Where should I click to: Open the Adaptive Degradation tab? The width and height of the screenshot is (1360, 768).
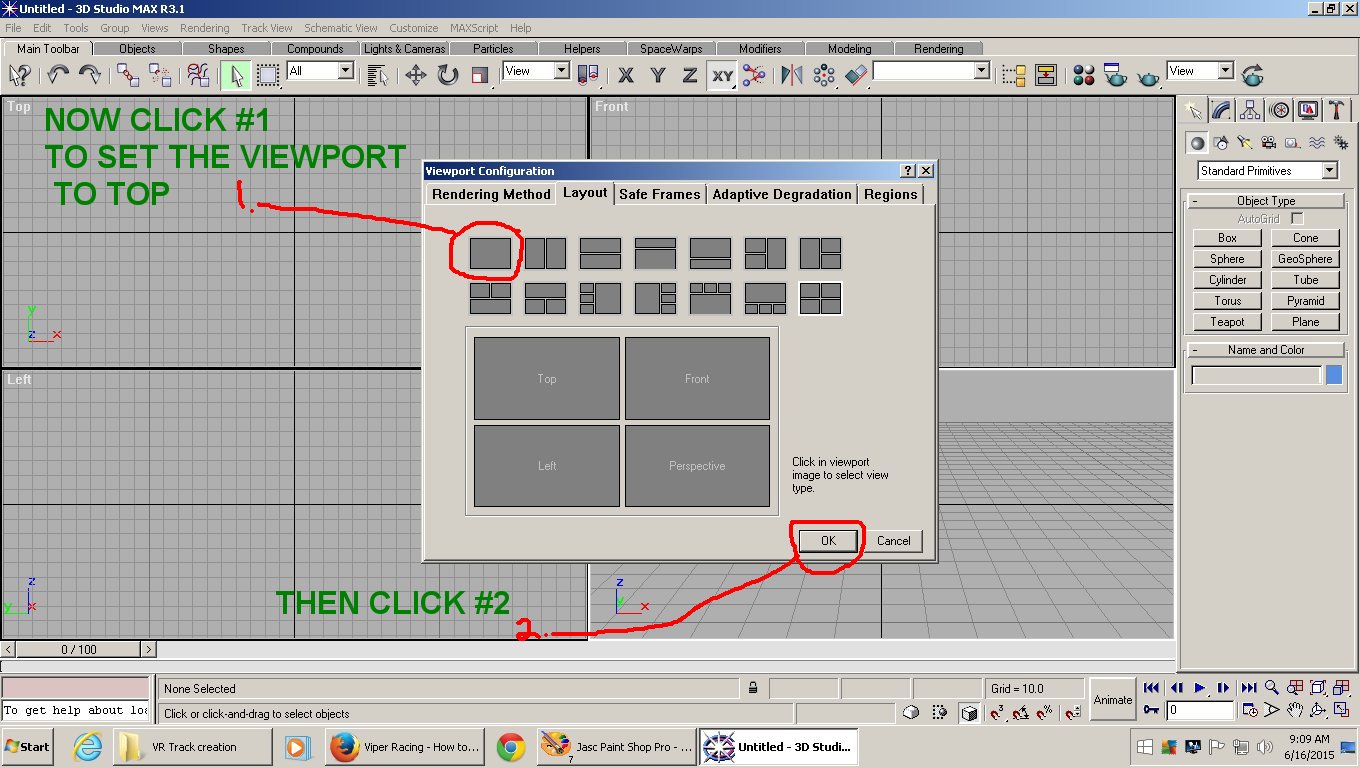782,194
